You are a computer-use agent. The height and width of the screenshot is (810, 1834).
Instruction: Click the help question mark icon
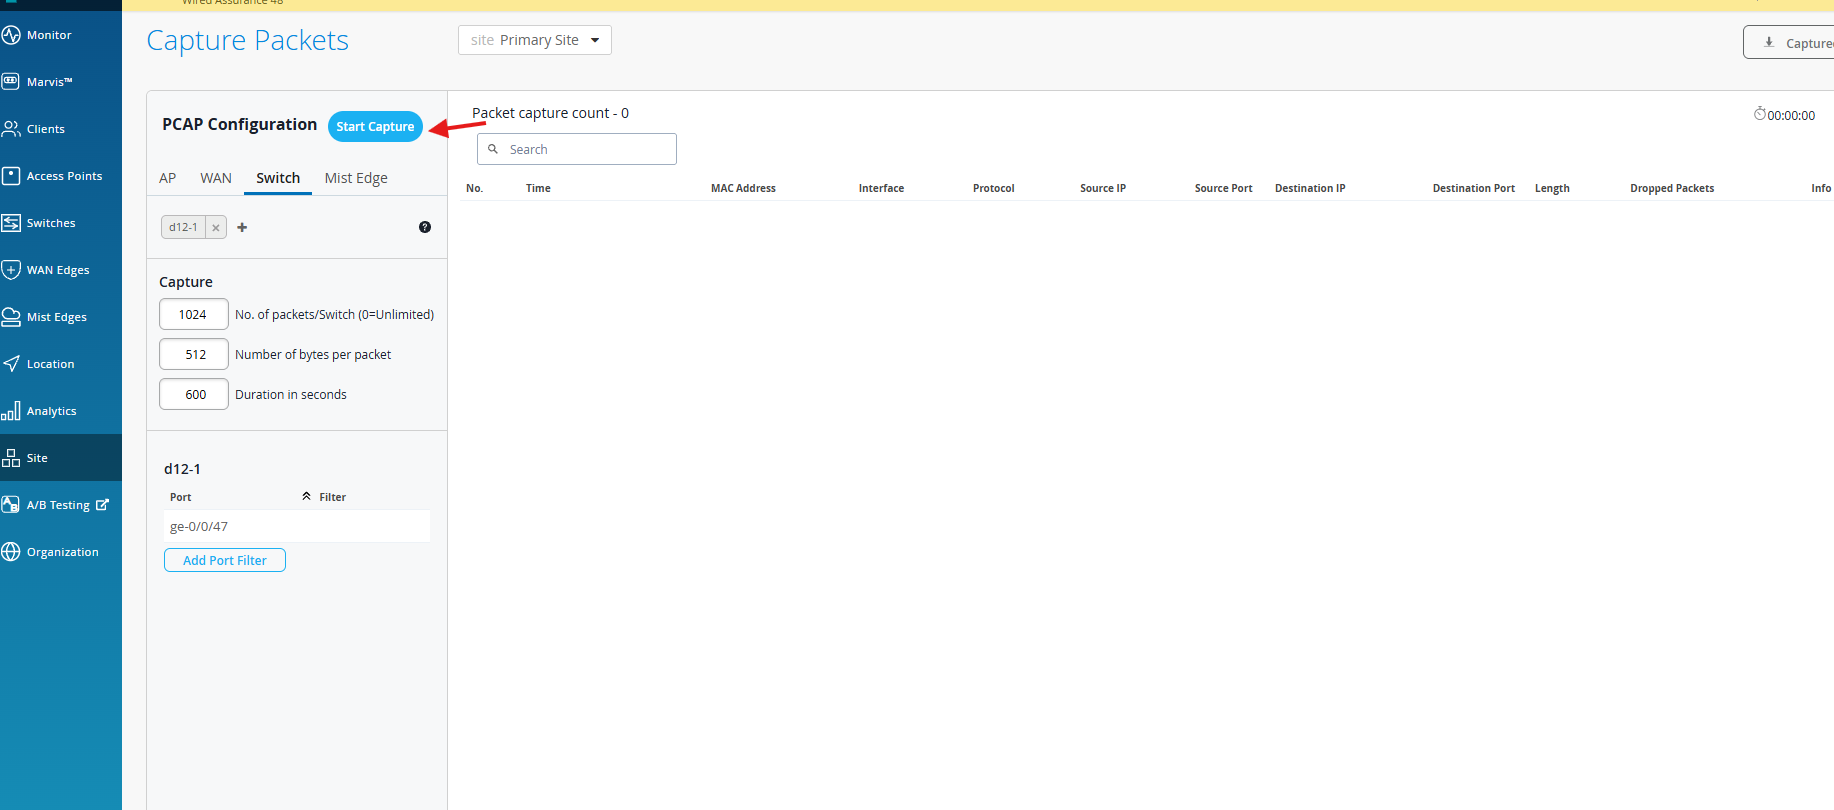point(425,227)
